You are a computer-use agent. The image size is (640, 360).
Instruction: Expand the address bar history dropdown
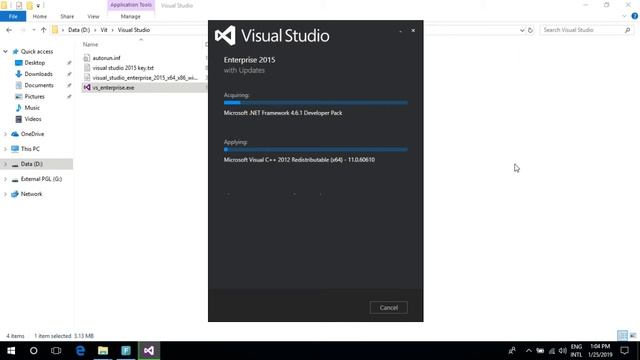point(522,30)
